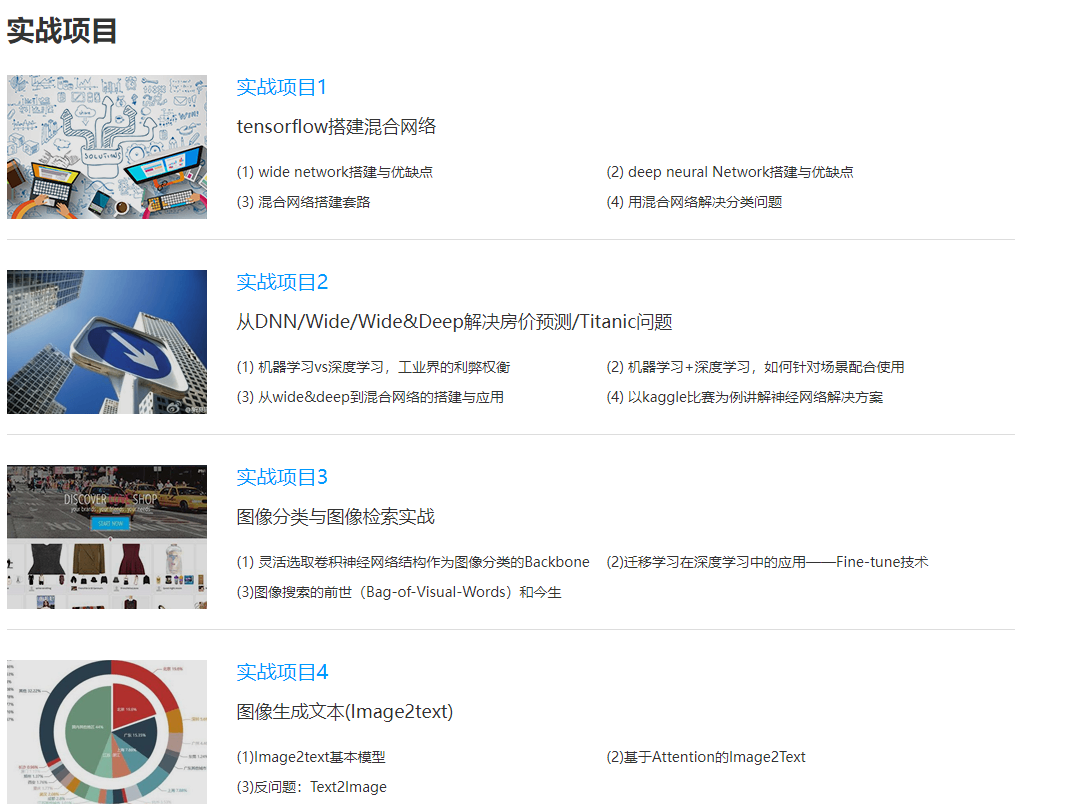Click the 实战项目 page heading
The width and height of the screenshot is (1069, 809).
(62, 31)
